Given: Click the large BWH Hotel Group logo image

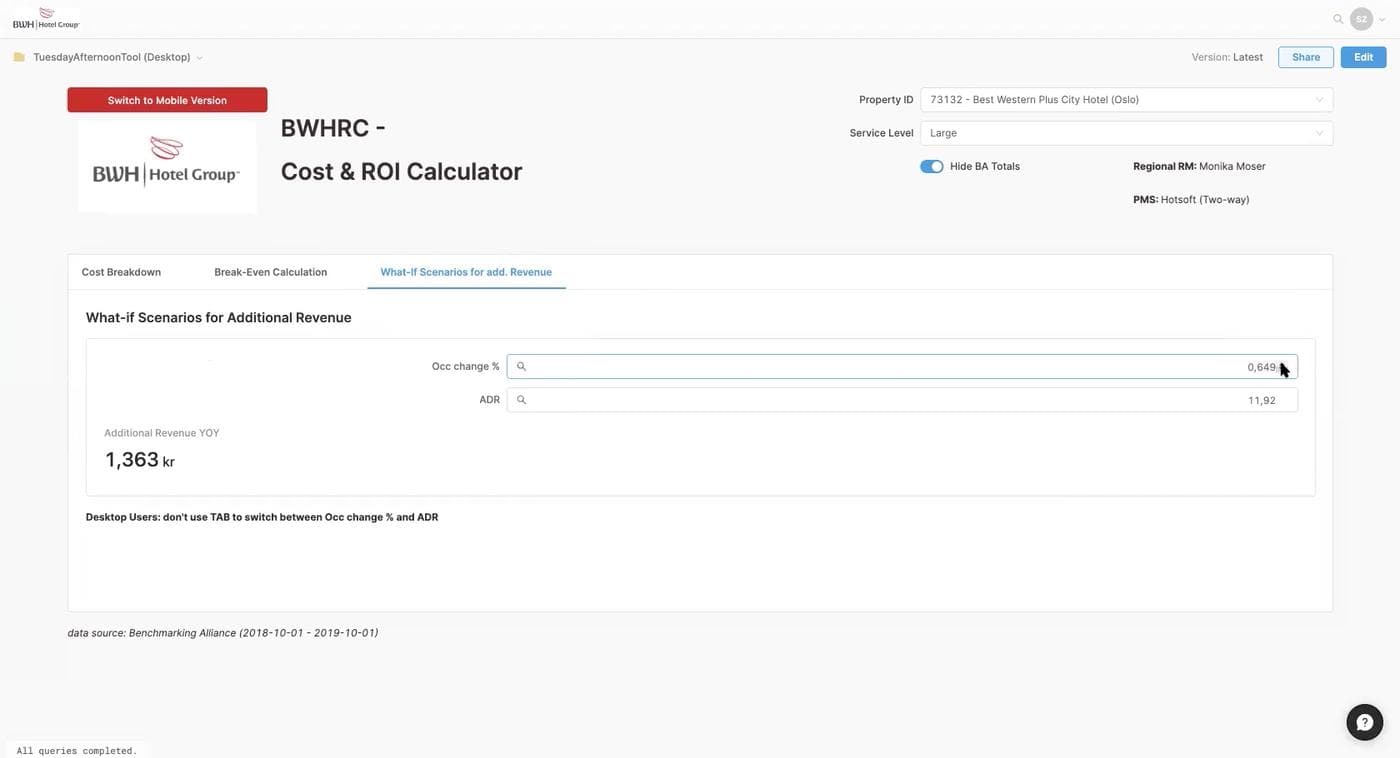Looking at the screenshot, I should tap(167, 163).
